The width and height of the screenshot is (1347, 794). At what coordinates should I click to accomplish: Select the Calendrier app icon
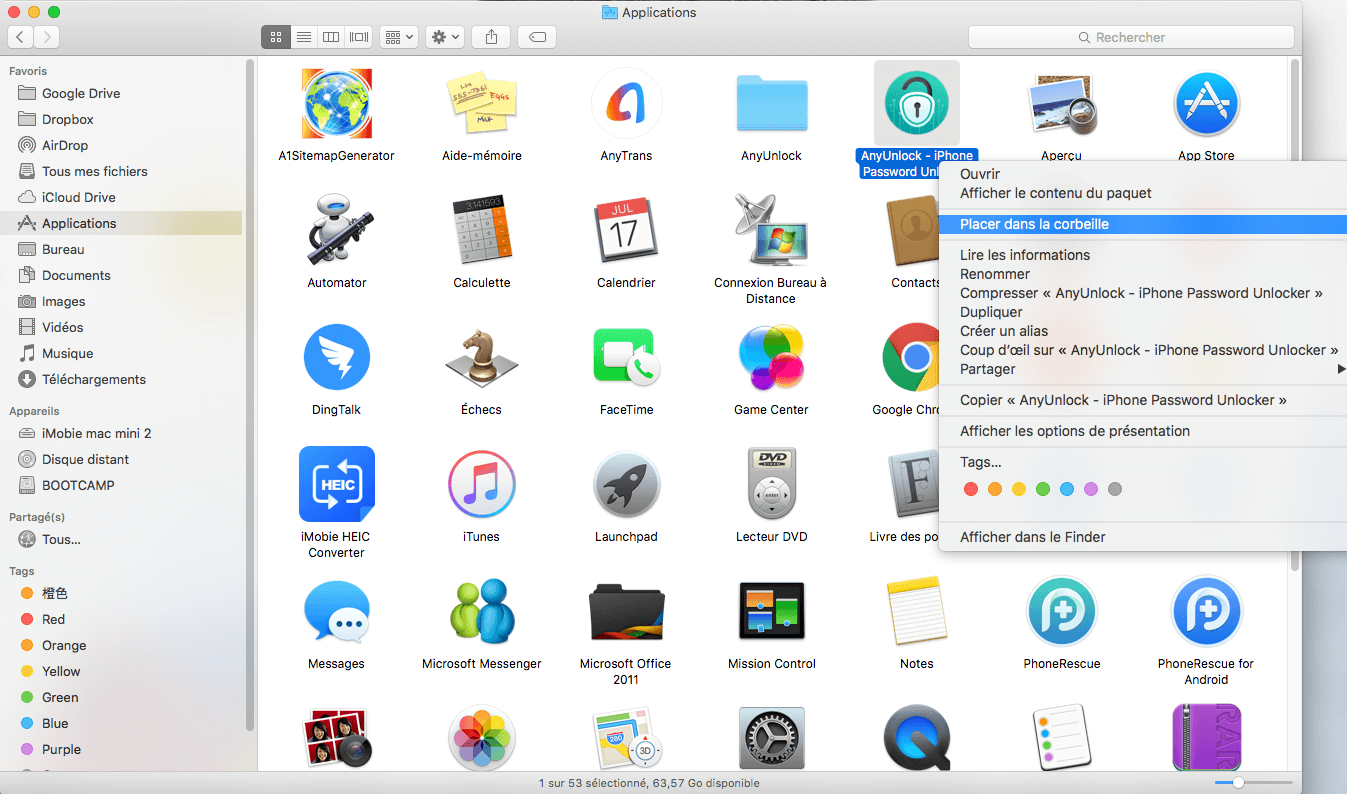point(626,231)
